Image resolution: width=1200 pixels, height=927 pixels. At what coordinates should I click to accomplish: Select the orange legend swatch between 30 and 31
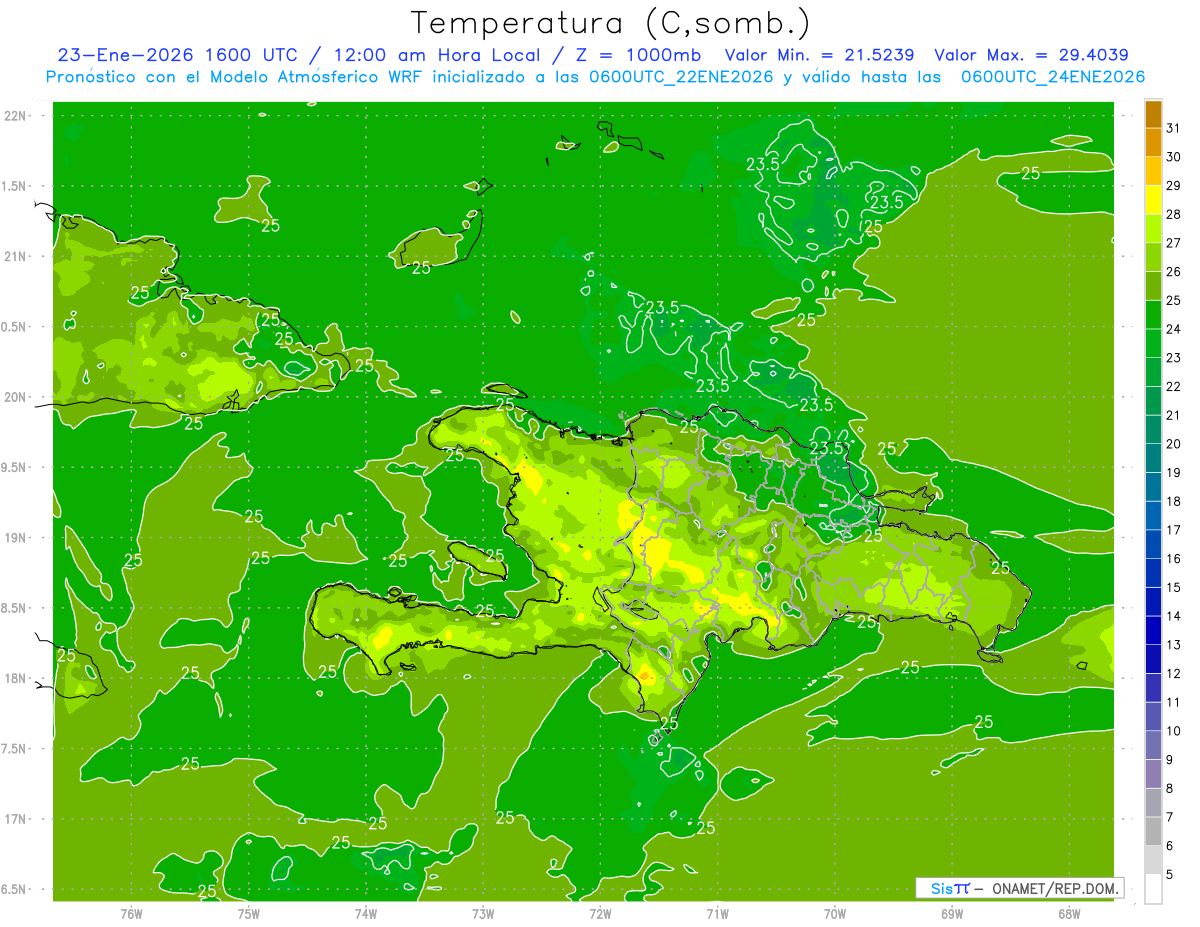pos(1153,143)
